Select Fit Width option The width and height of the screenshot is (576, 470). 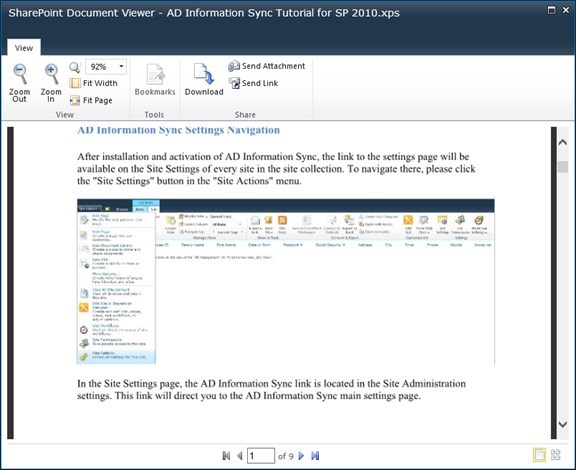[x=93, y=83]
